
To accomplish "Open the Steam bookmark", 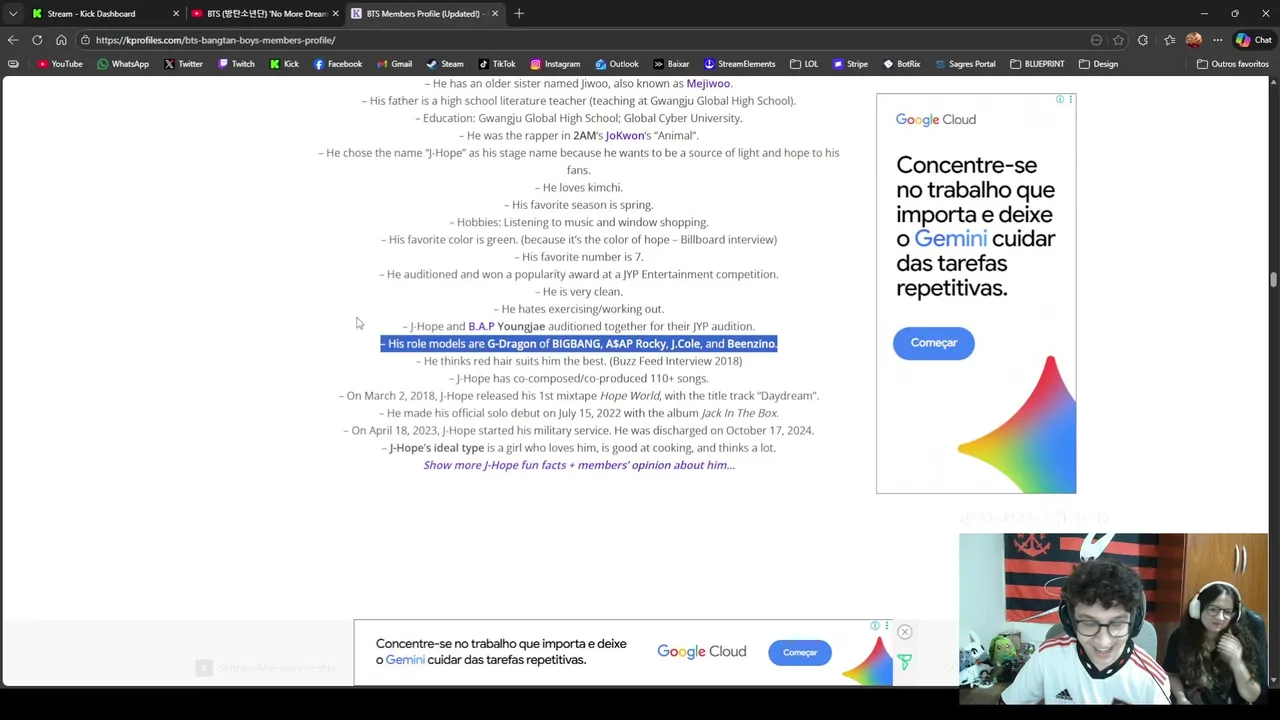I will (x=444, y=64).
